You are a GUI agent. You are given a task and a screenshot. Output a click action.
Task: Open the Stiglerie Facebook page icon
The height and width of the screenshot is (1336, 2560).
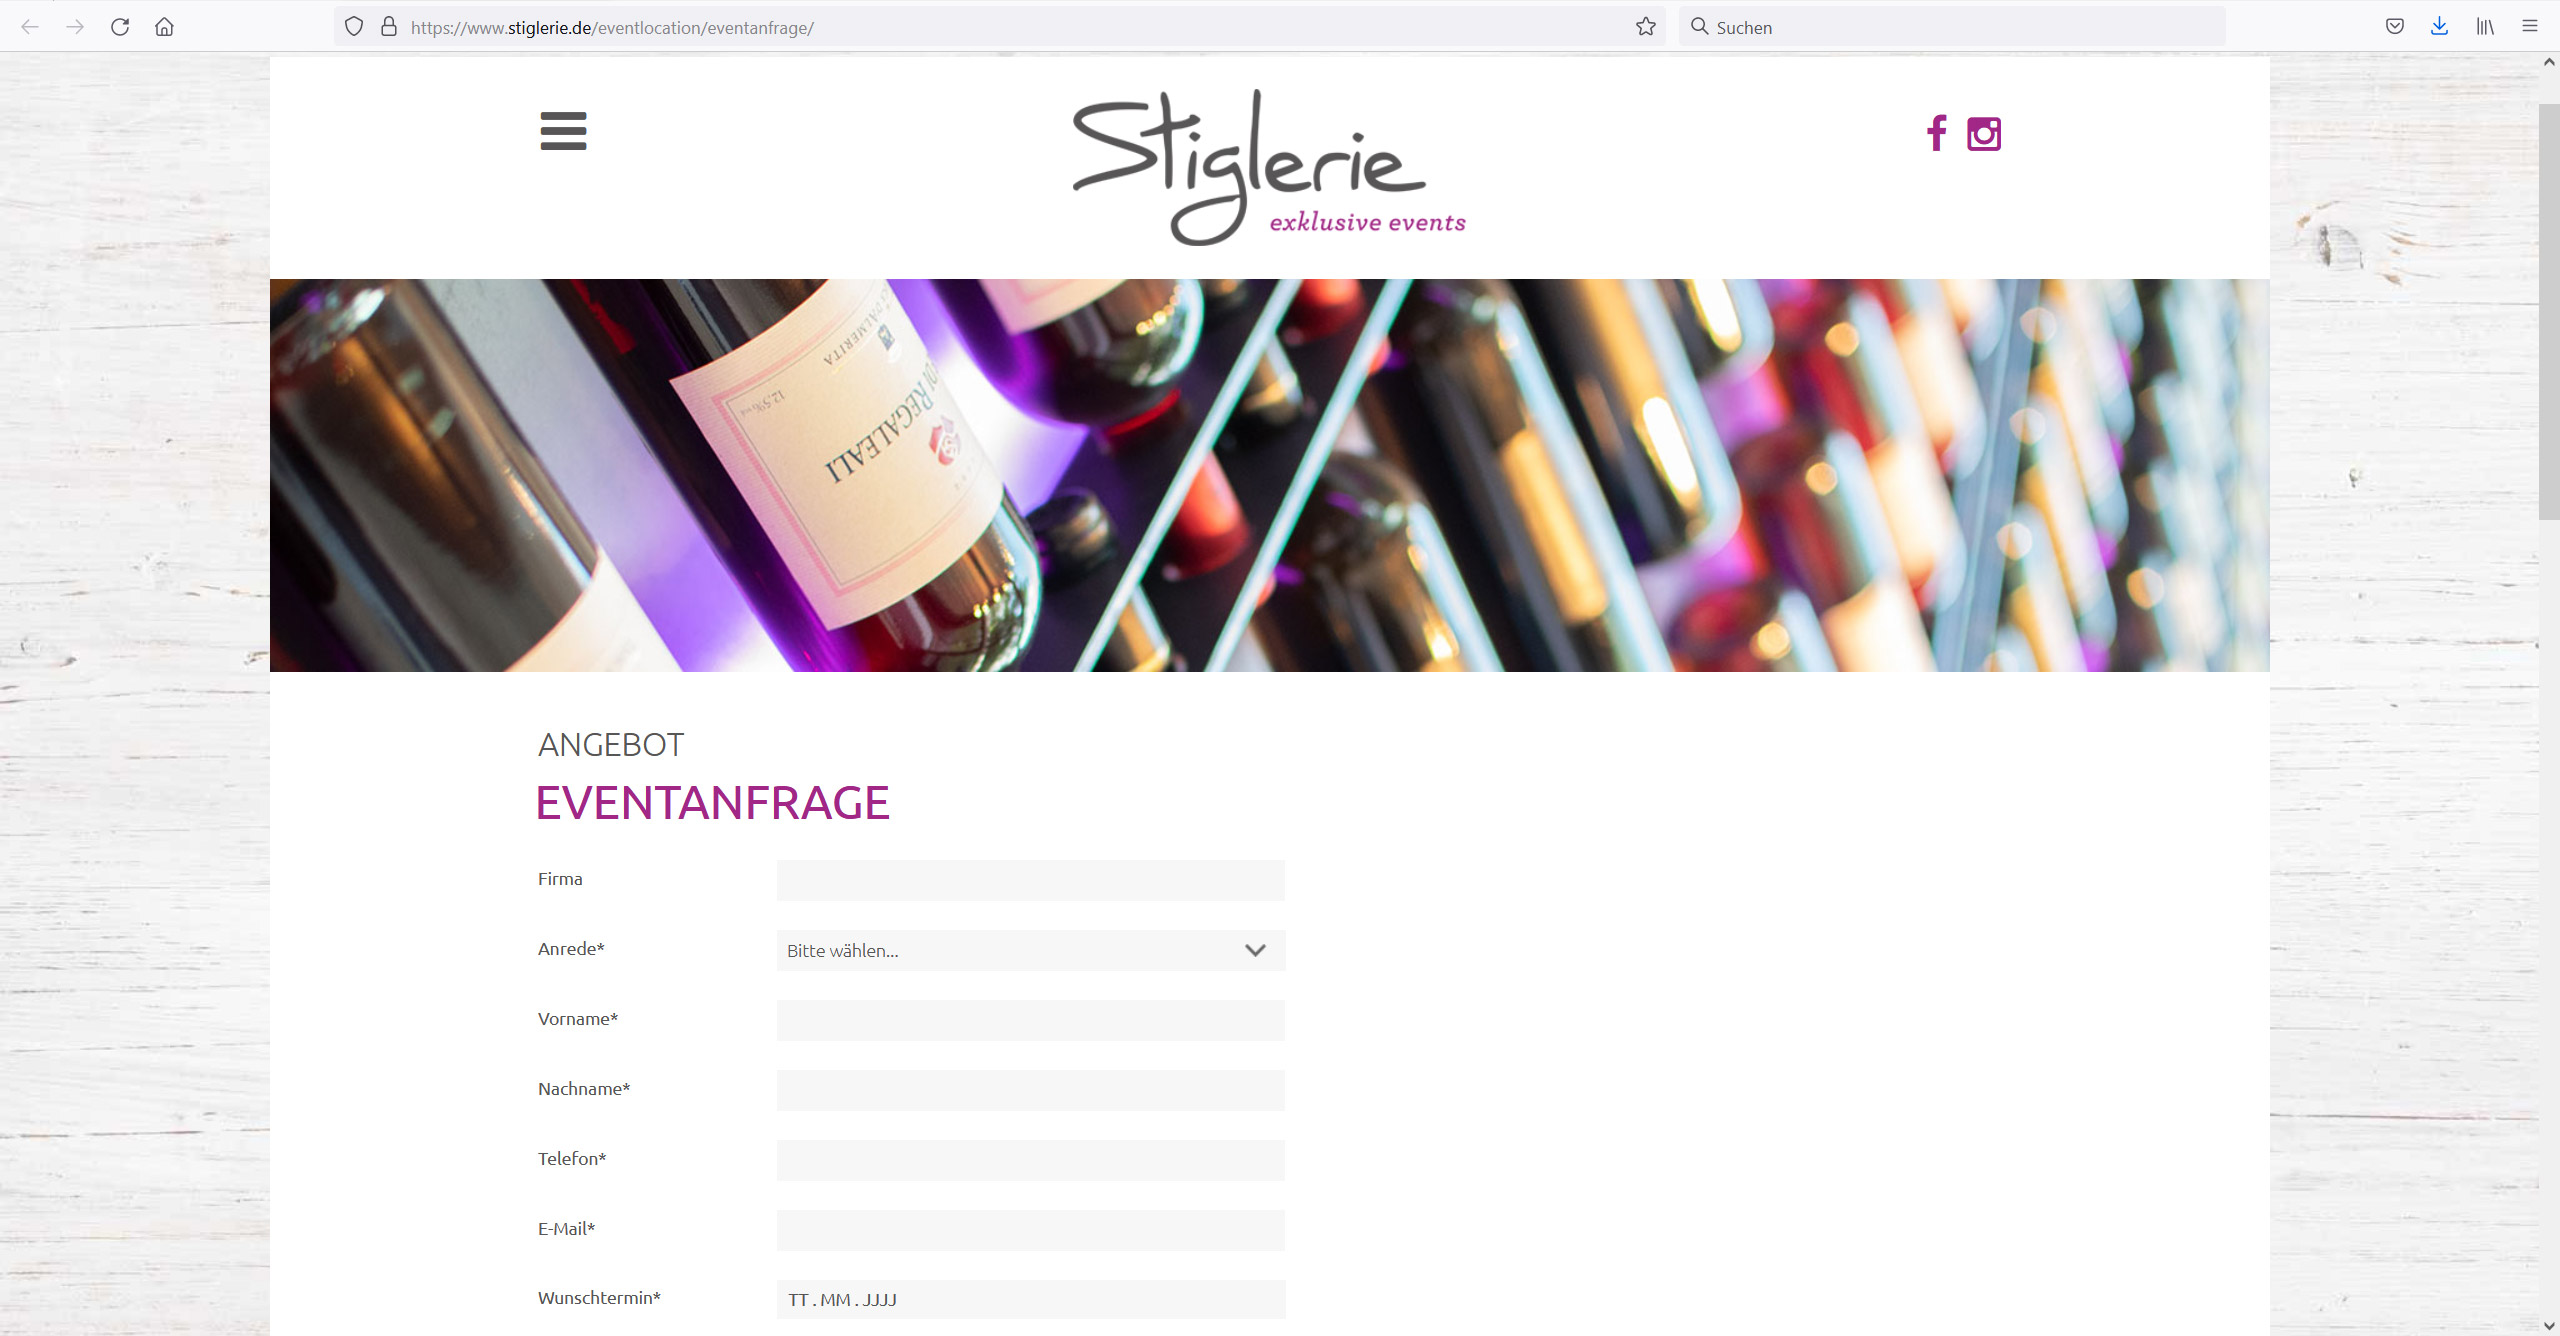(x=1937, y=133)
